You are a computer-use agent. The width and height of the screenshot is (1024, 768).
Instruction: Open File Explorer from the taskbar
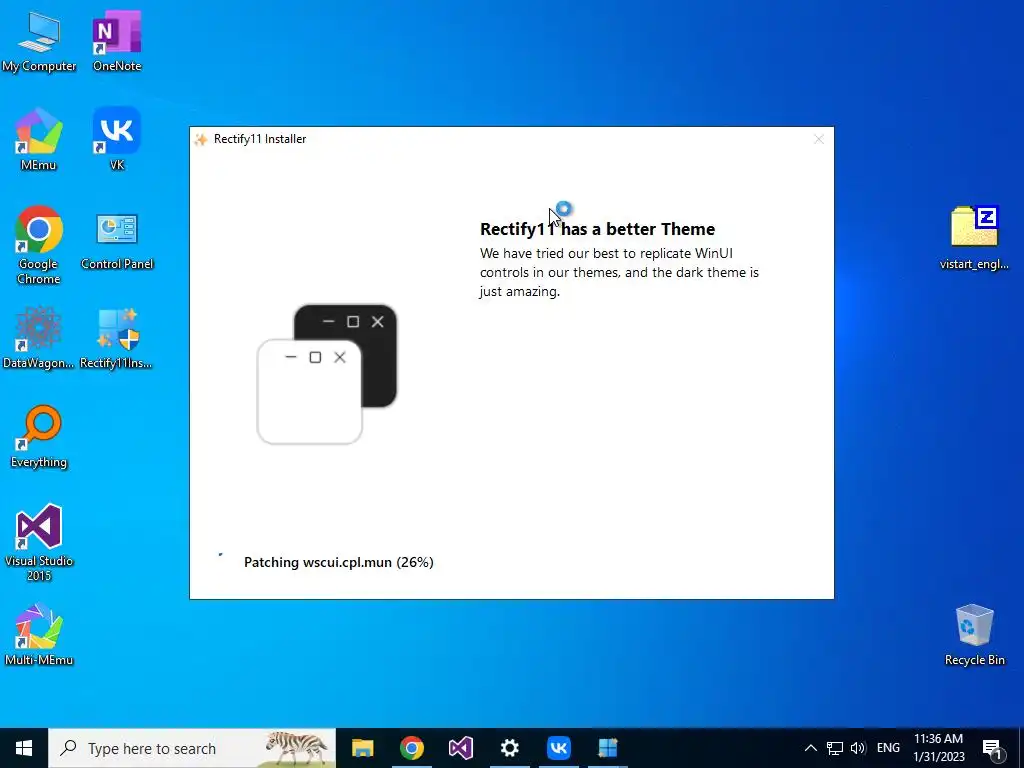[362, 748]
